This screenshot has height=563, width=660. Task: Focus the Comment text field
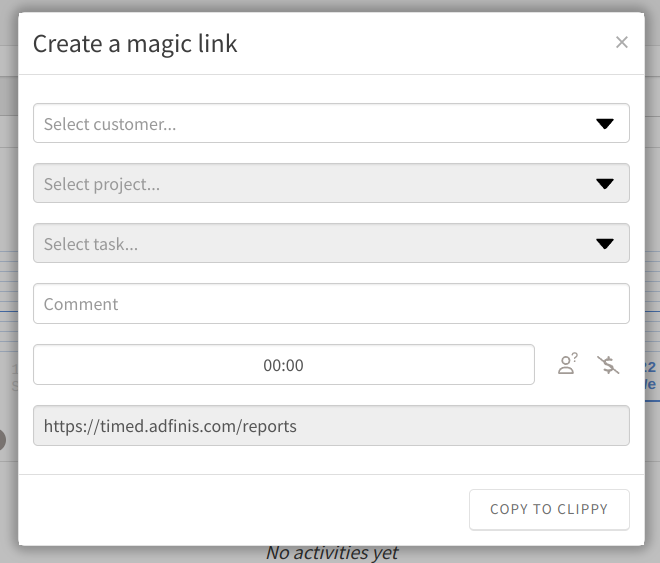tap(331, 304)
